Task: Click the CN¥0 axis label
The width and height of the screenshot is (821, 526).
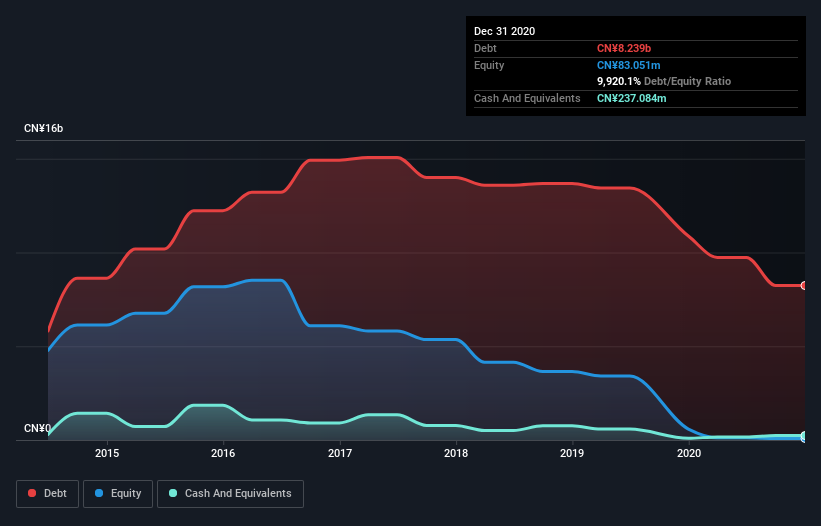Action: (37, 428)
